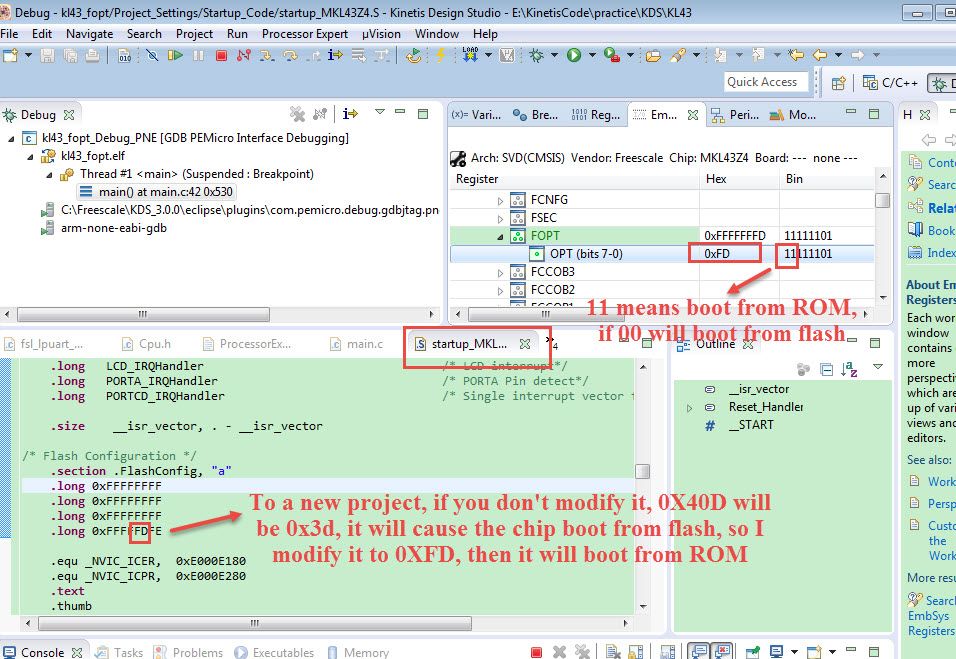Toggle Instruction Stepping Mode in main toolbar
This screenshot has height=659, width=956.
pyautogui.click(x=335, y=55)
